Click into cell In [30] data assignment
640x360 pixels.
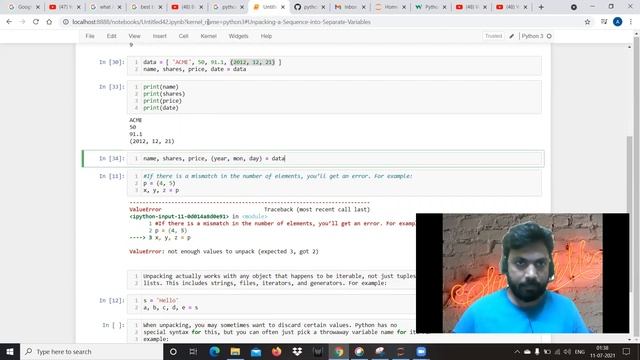click(x=335, y=66)
